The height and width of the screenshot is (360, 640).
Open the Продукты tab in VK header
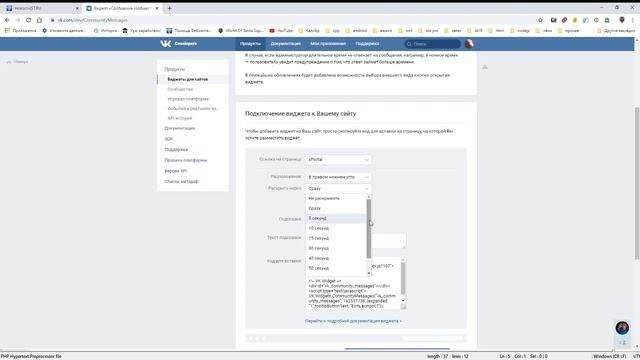(x=250, y=44)
